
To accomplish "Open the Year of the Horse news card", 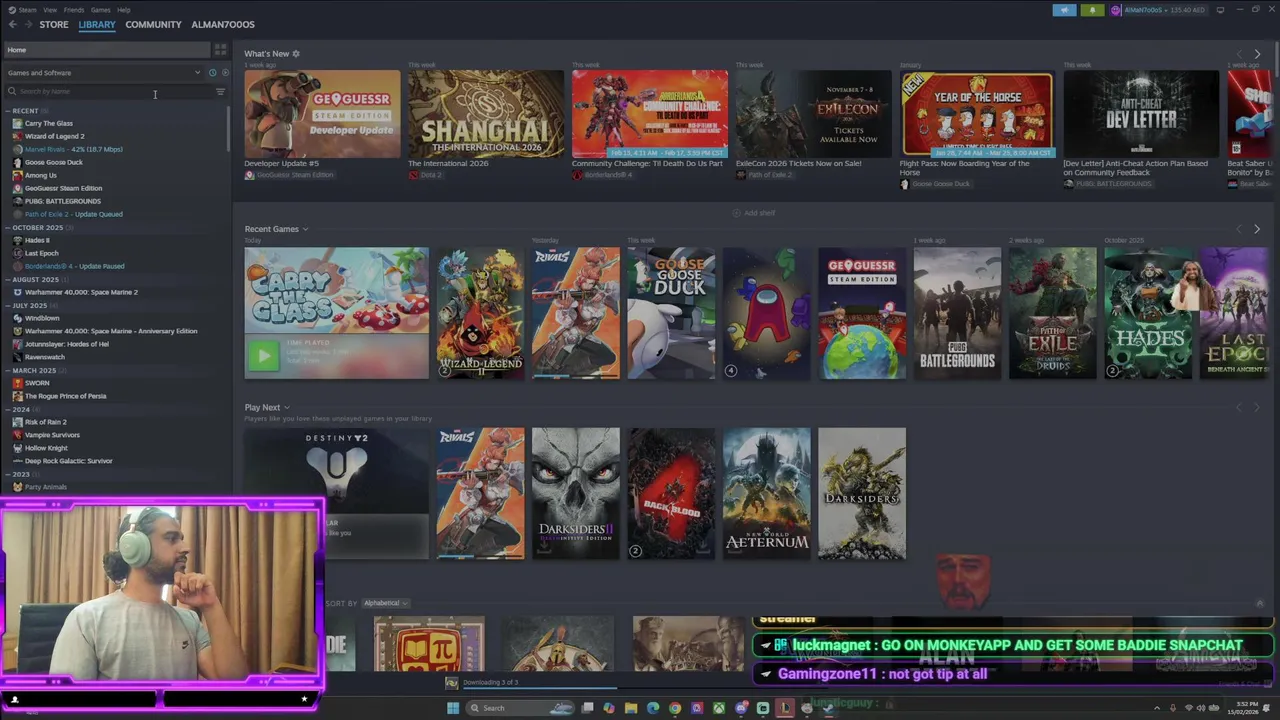I will [977, 114].
